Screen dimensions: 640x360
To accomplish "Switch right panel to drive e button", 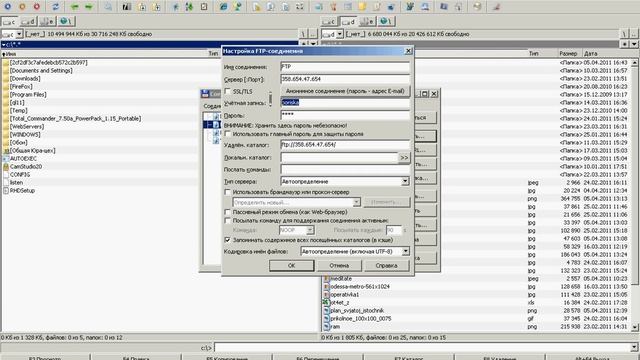I will point(367,21).
